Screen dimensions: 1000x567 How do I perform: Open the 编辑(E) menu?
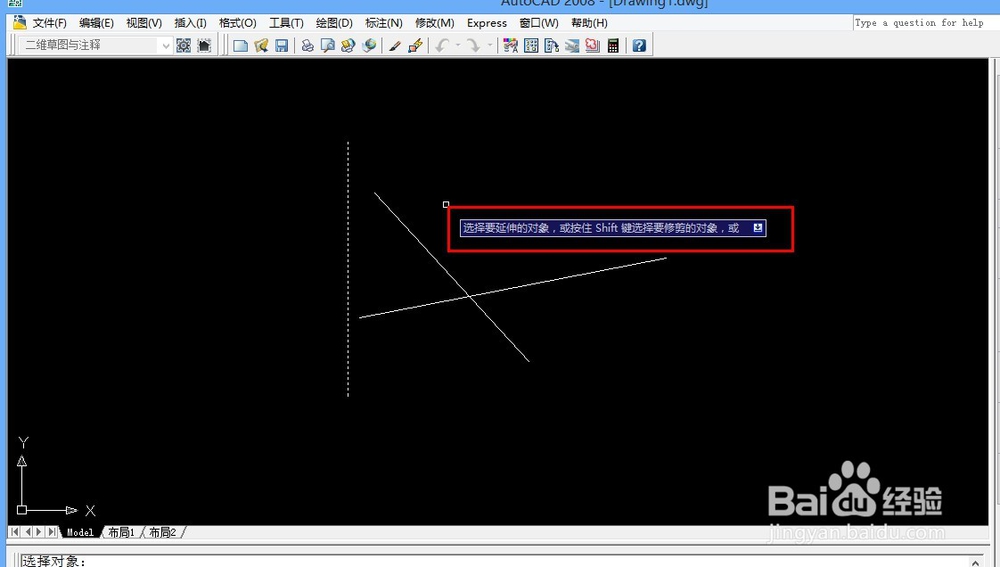click(x=96, y=23)
